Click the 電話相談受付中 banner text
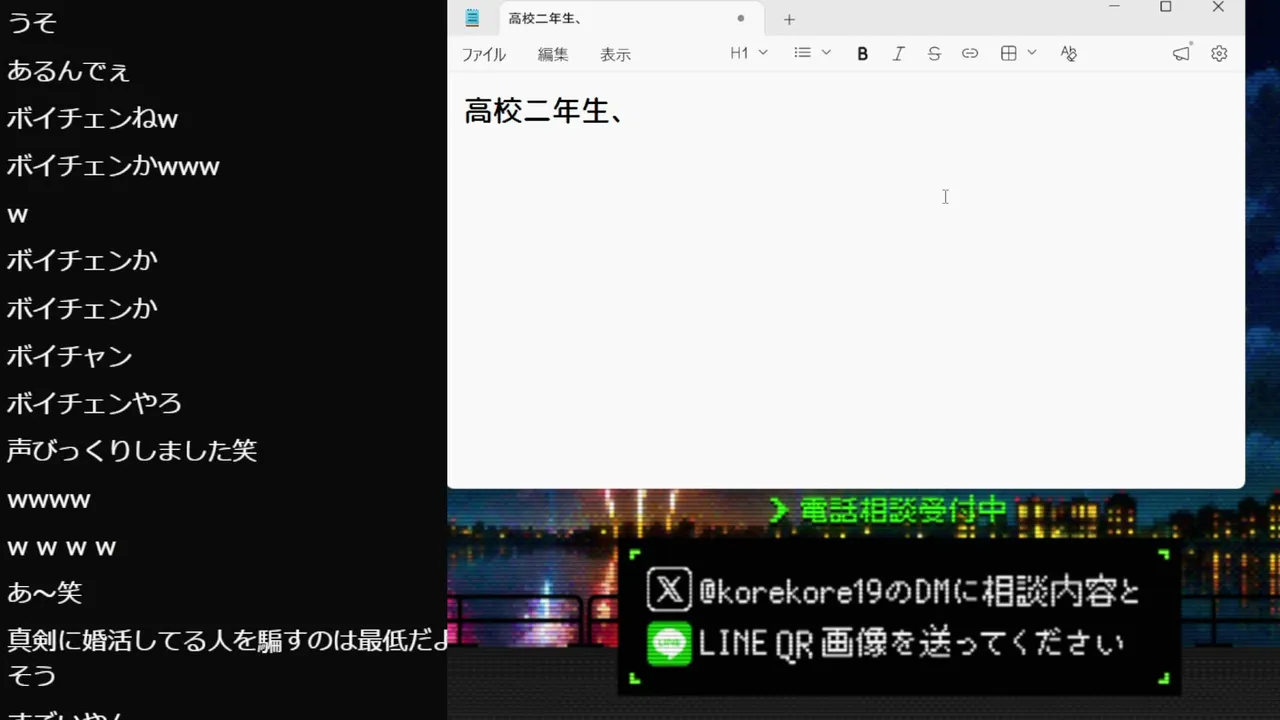The width and height of the screenshot is (1280, 720). (x=903, y=510)
